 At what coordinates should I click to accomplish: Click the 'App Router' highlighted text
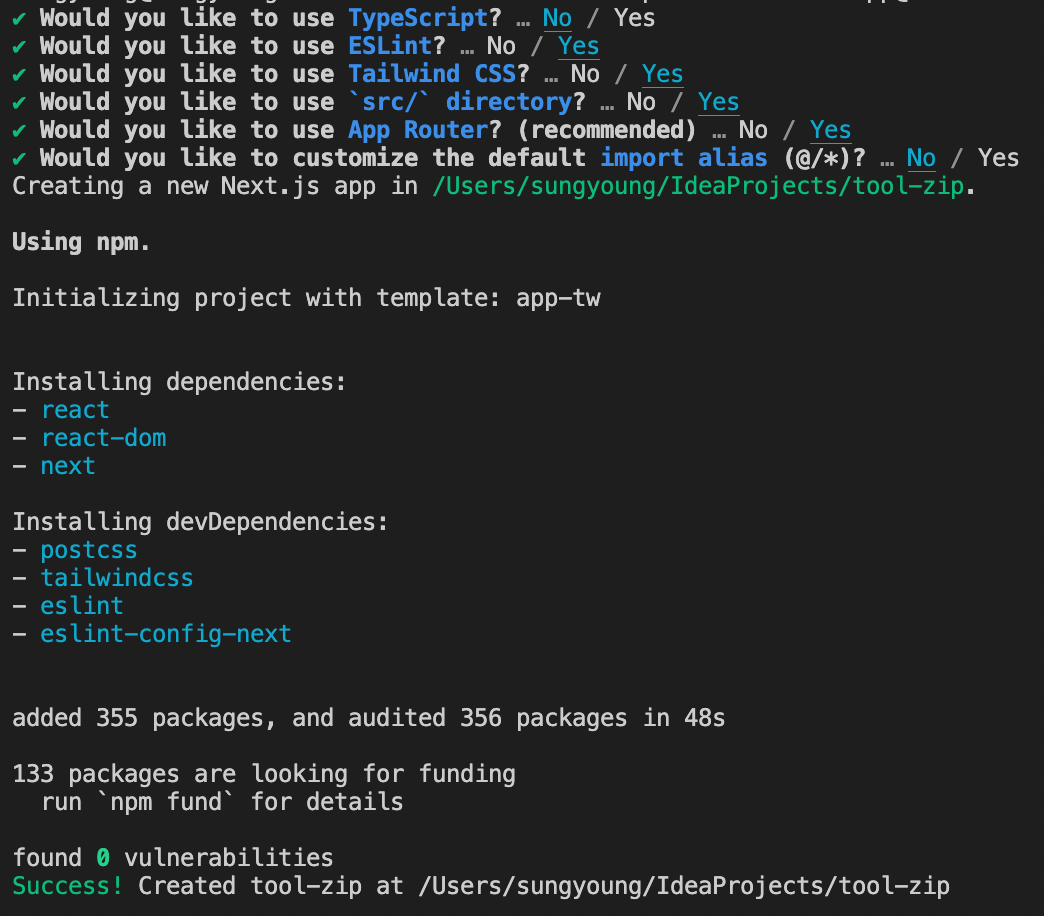pos(418,130)
